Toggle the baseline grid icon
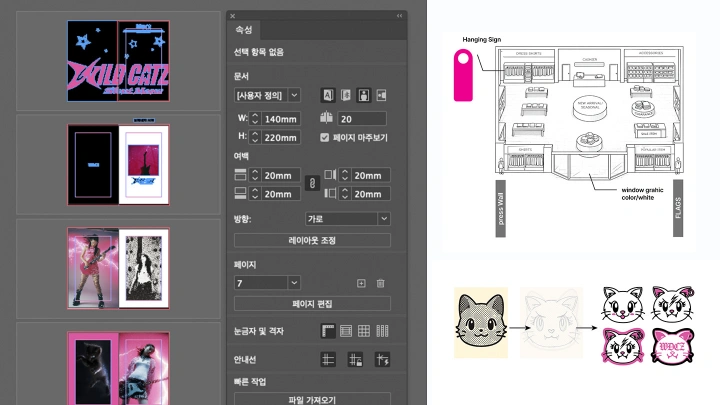This screenshot has width=720, height=405. (x=346, y=331)
